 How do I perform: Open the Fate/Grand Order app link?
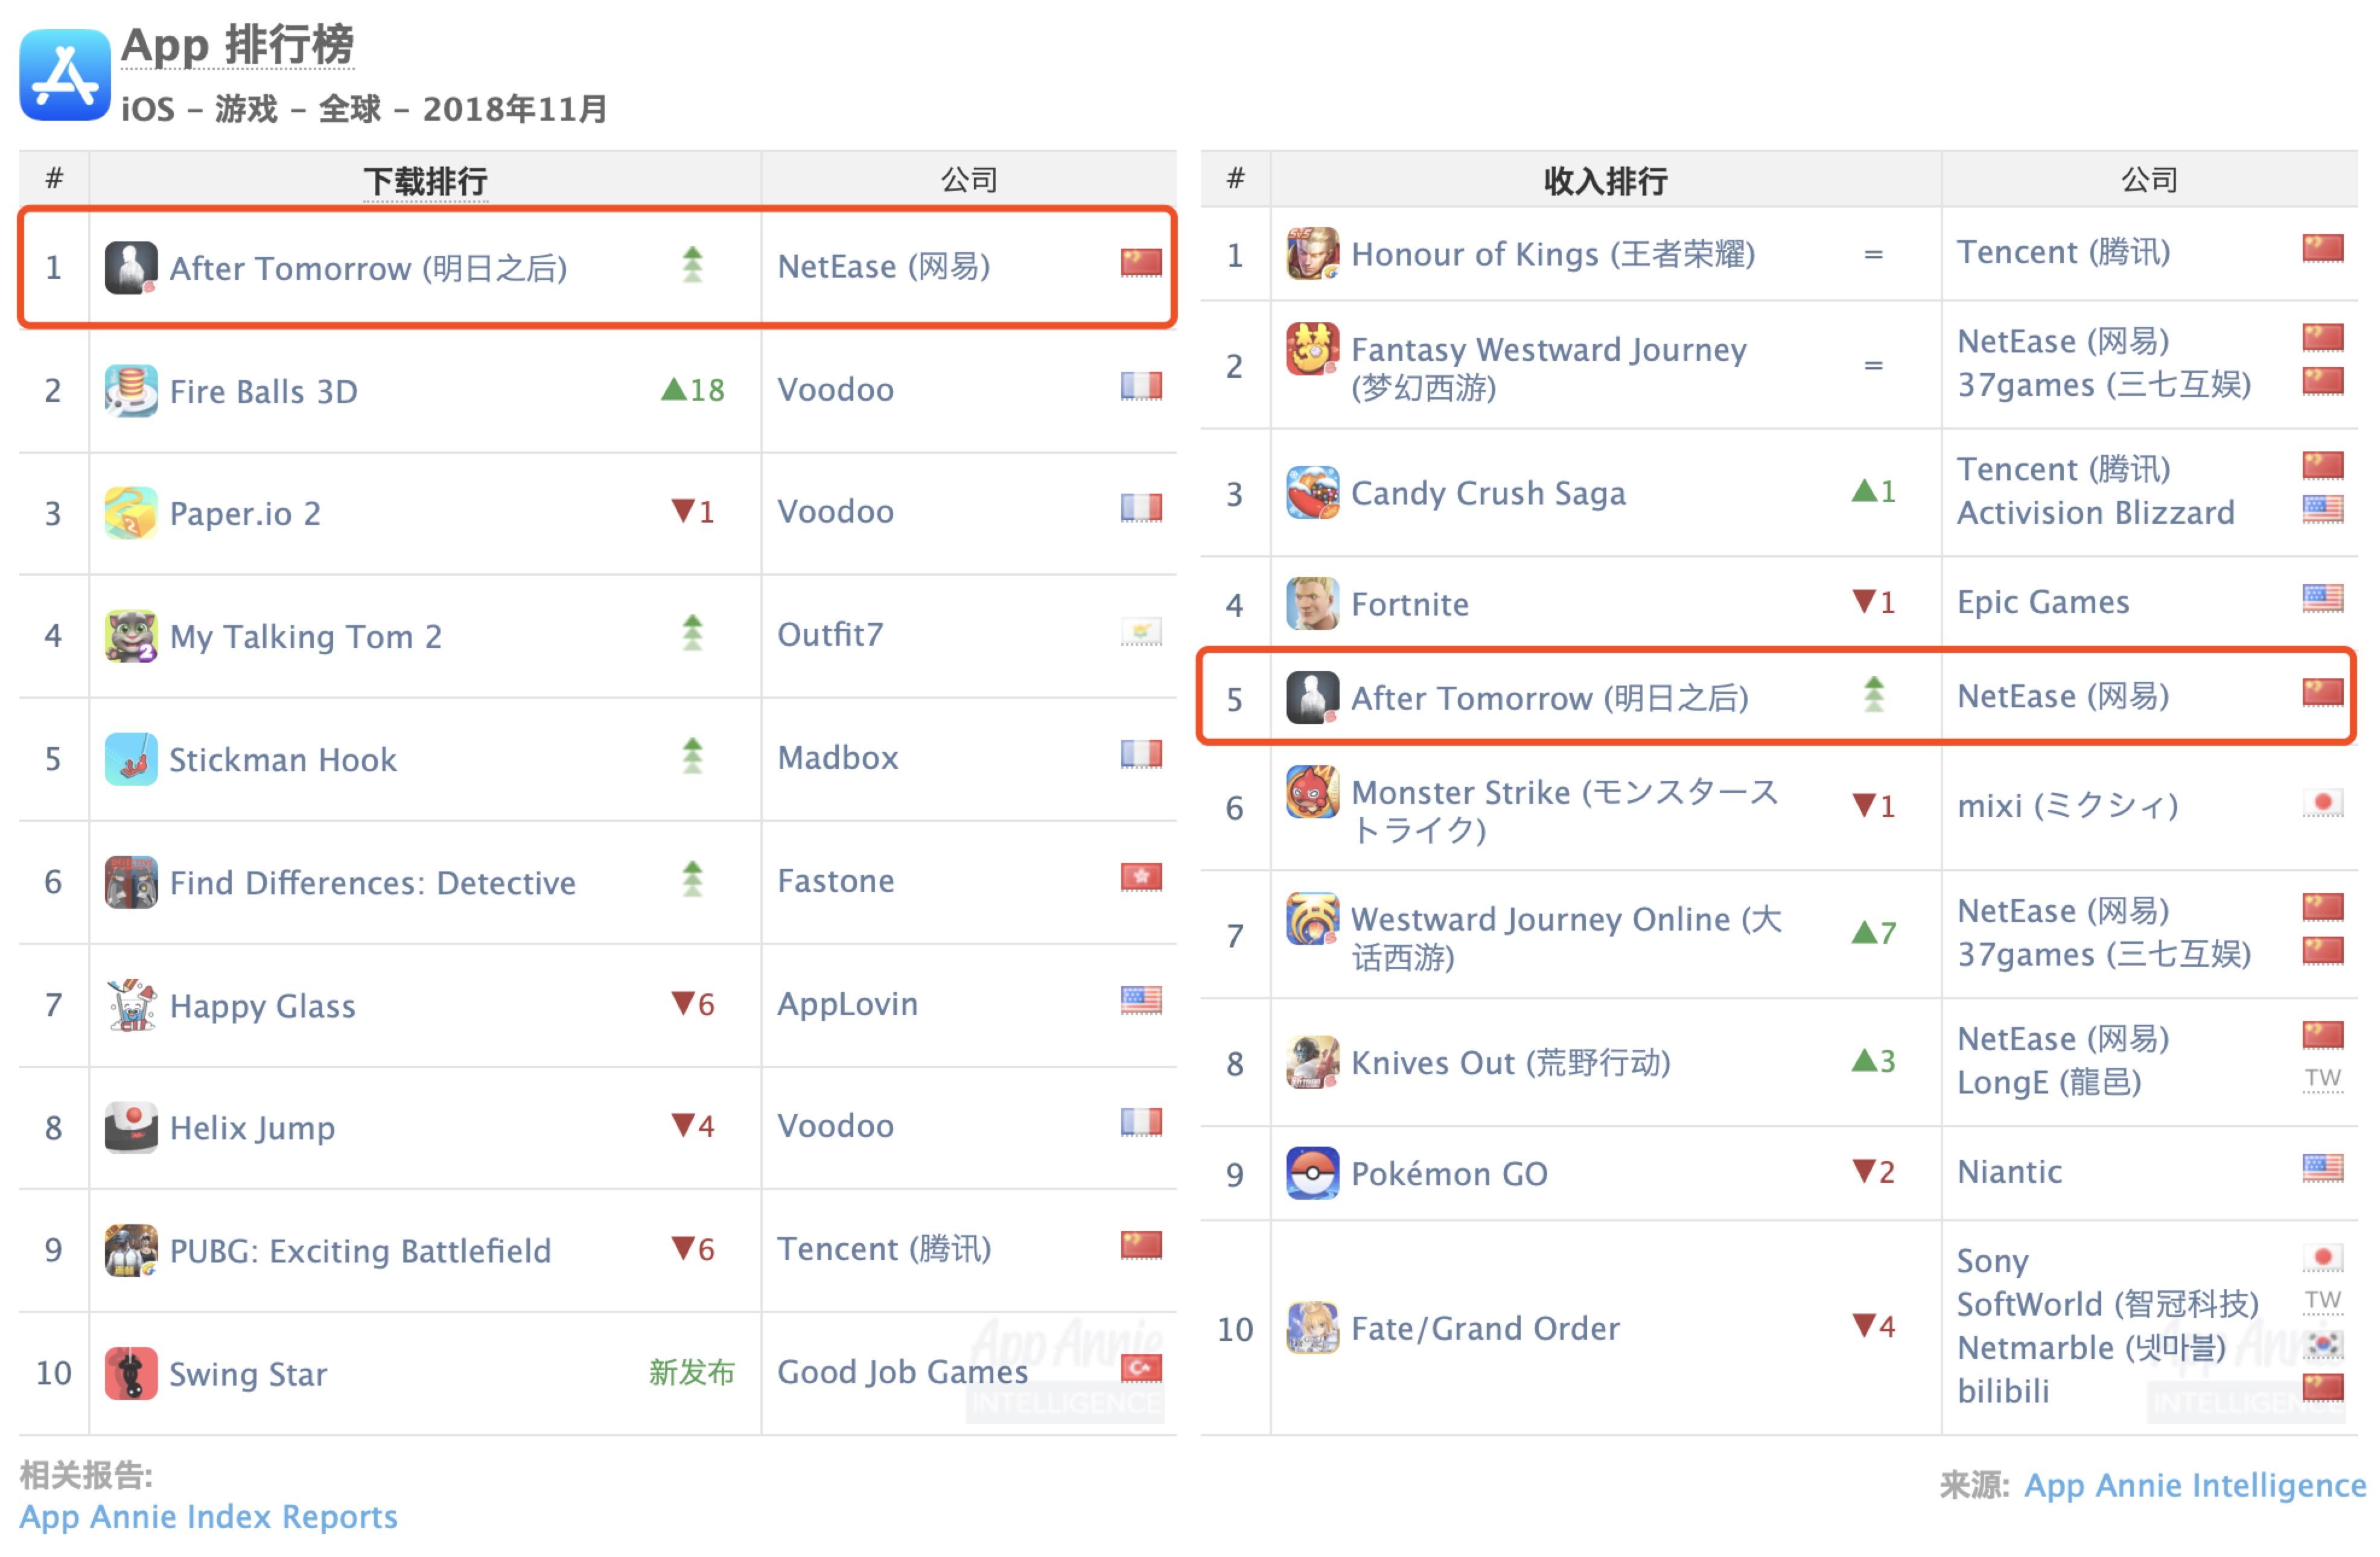(1485, 1330)
